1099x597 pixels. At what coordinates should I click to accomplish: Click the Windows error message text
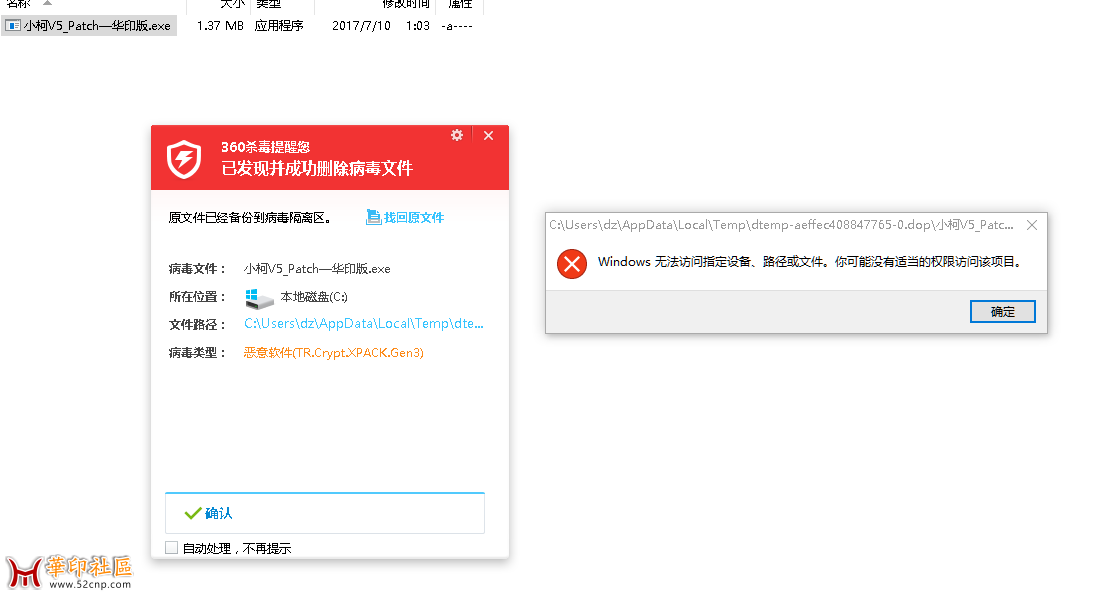point(810,261)
